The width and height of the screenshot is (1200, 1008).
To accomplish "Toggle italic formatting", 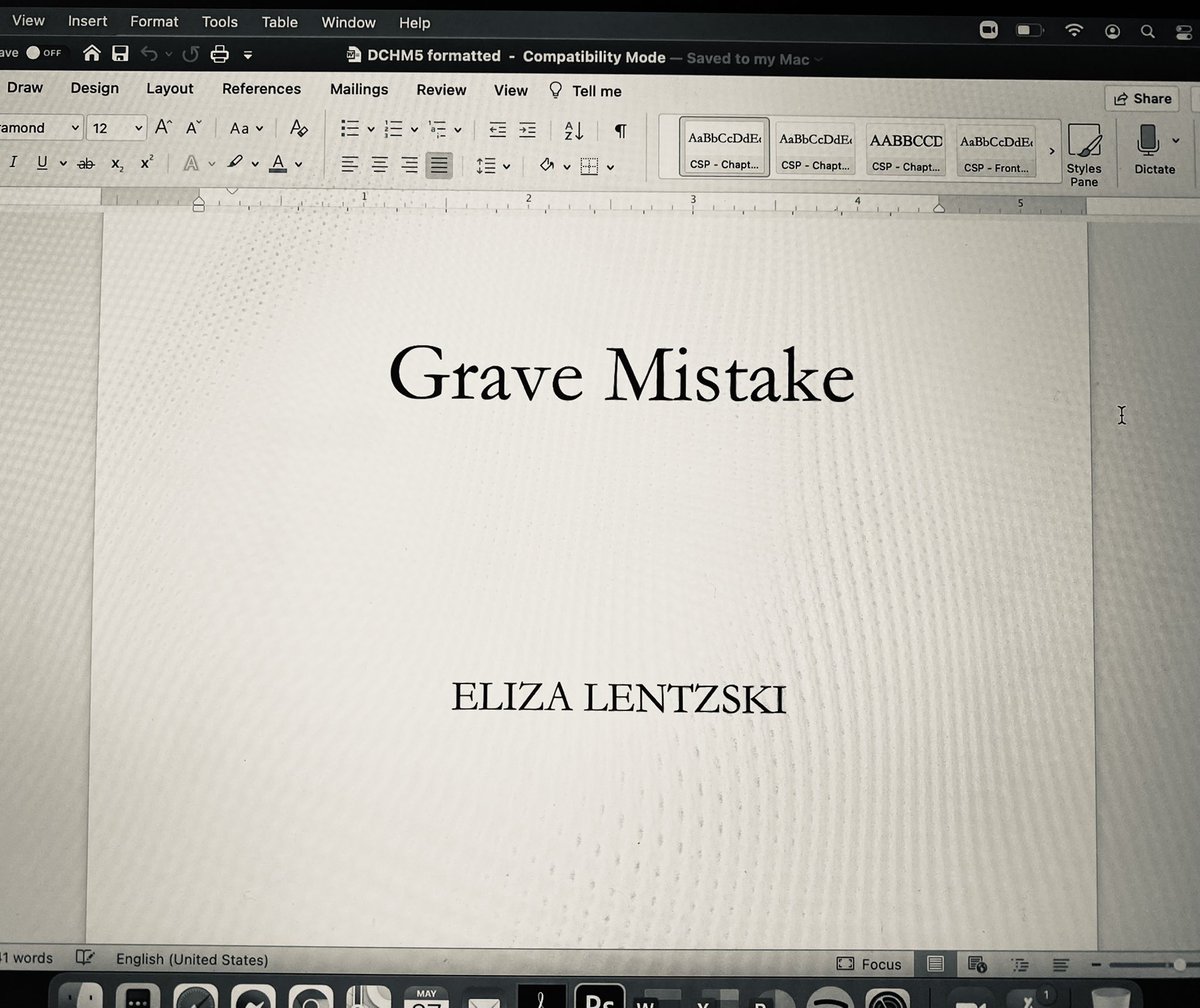I will pos(13,162).
